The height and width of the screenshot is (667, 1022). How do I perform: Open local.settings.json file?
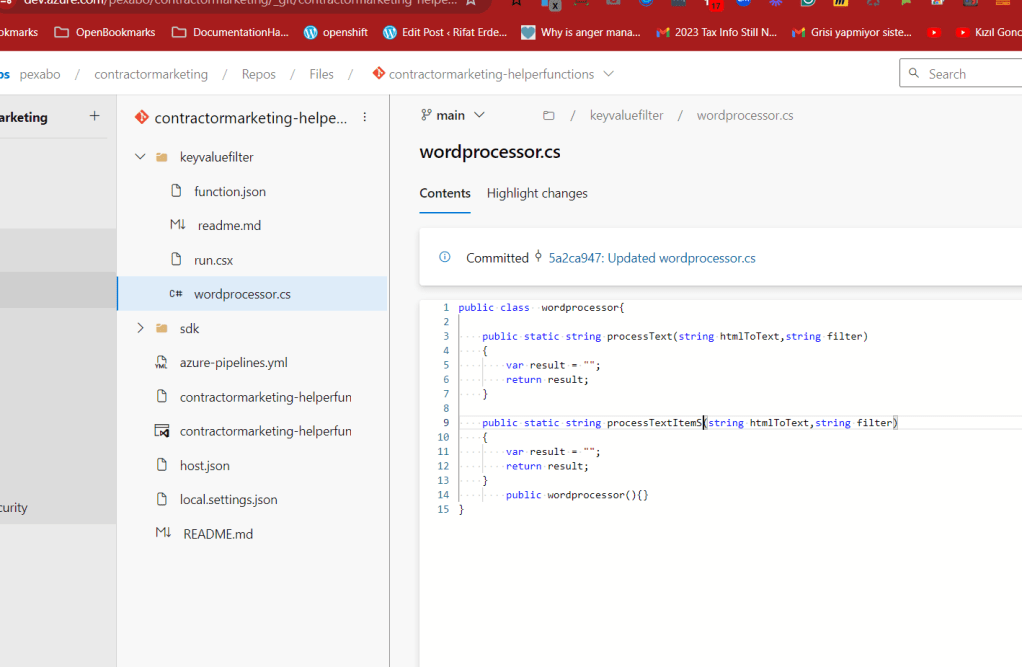point(228,499)
